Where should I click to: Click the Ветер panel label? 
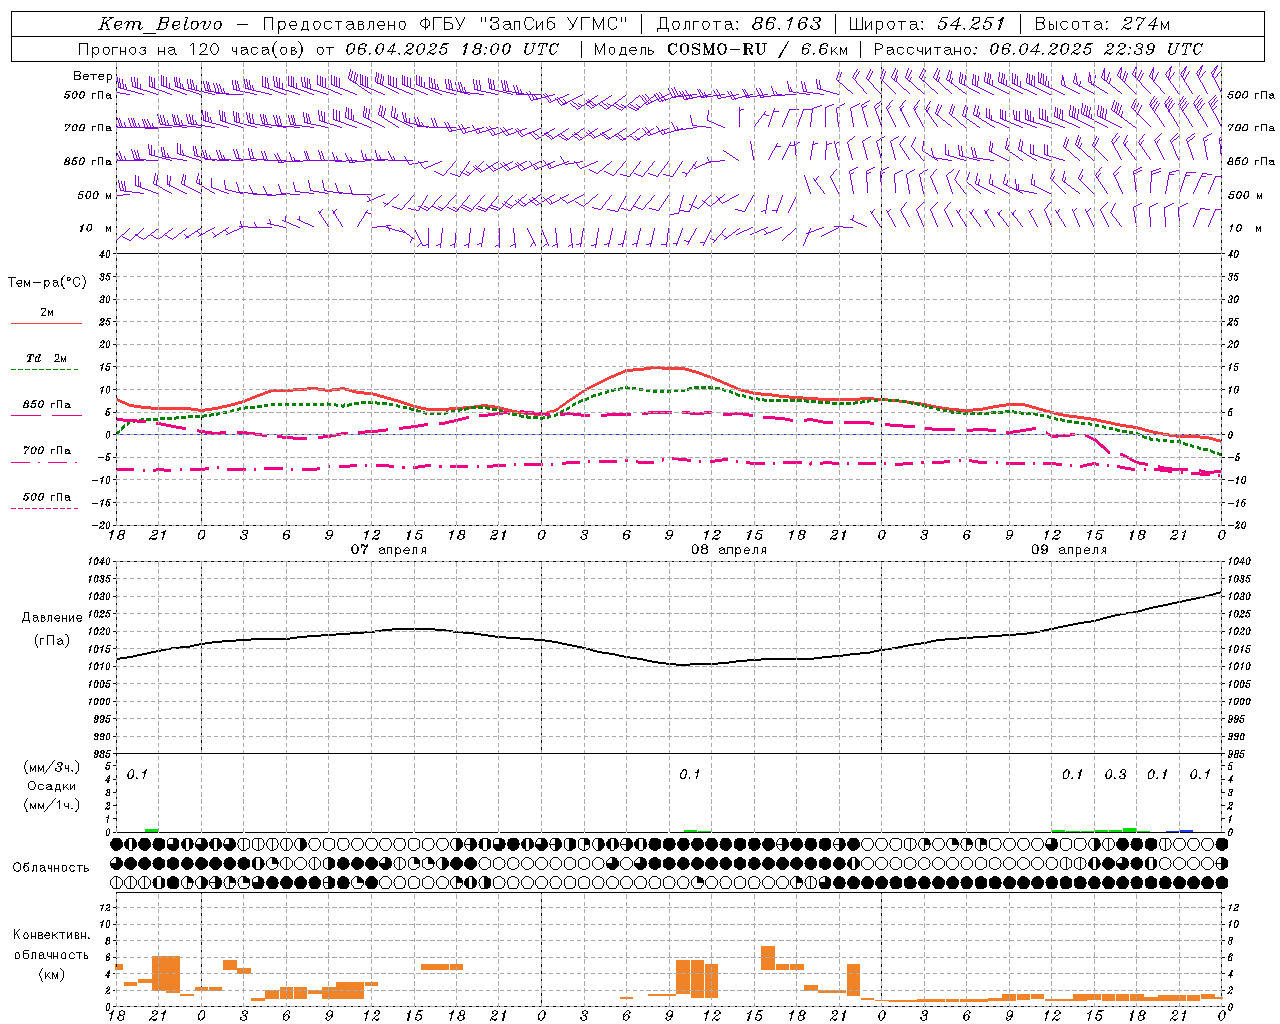pyautogui.click(x=92, y=76)
